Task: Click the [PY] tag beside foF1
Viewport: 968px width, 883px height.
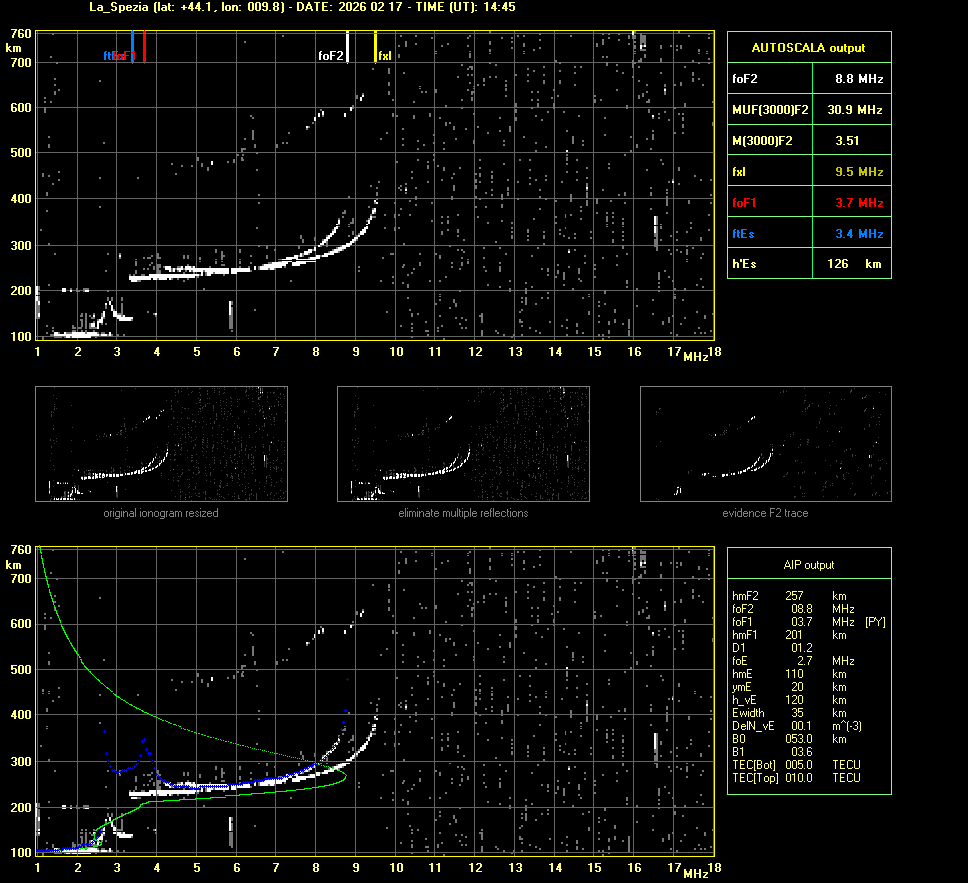Action: 875,622
